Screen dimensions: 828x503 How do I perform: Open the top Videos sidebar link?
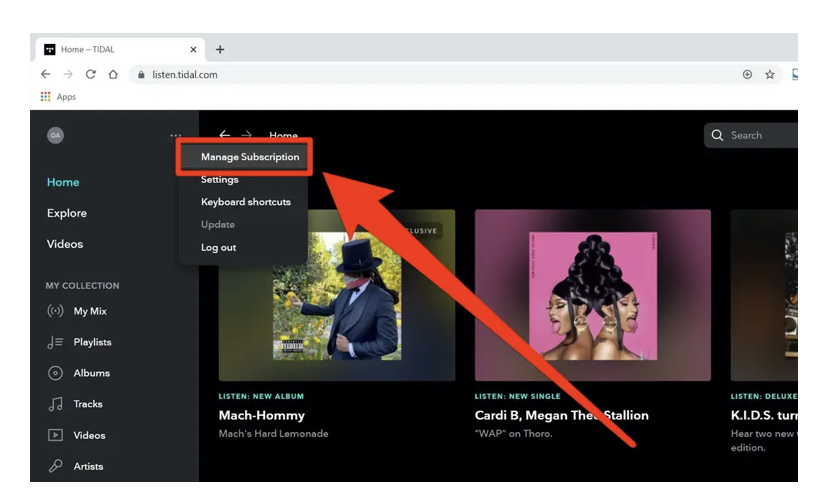point(64,244)
